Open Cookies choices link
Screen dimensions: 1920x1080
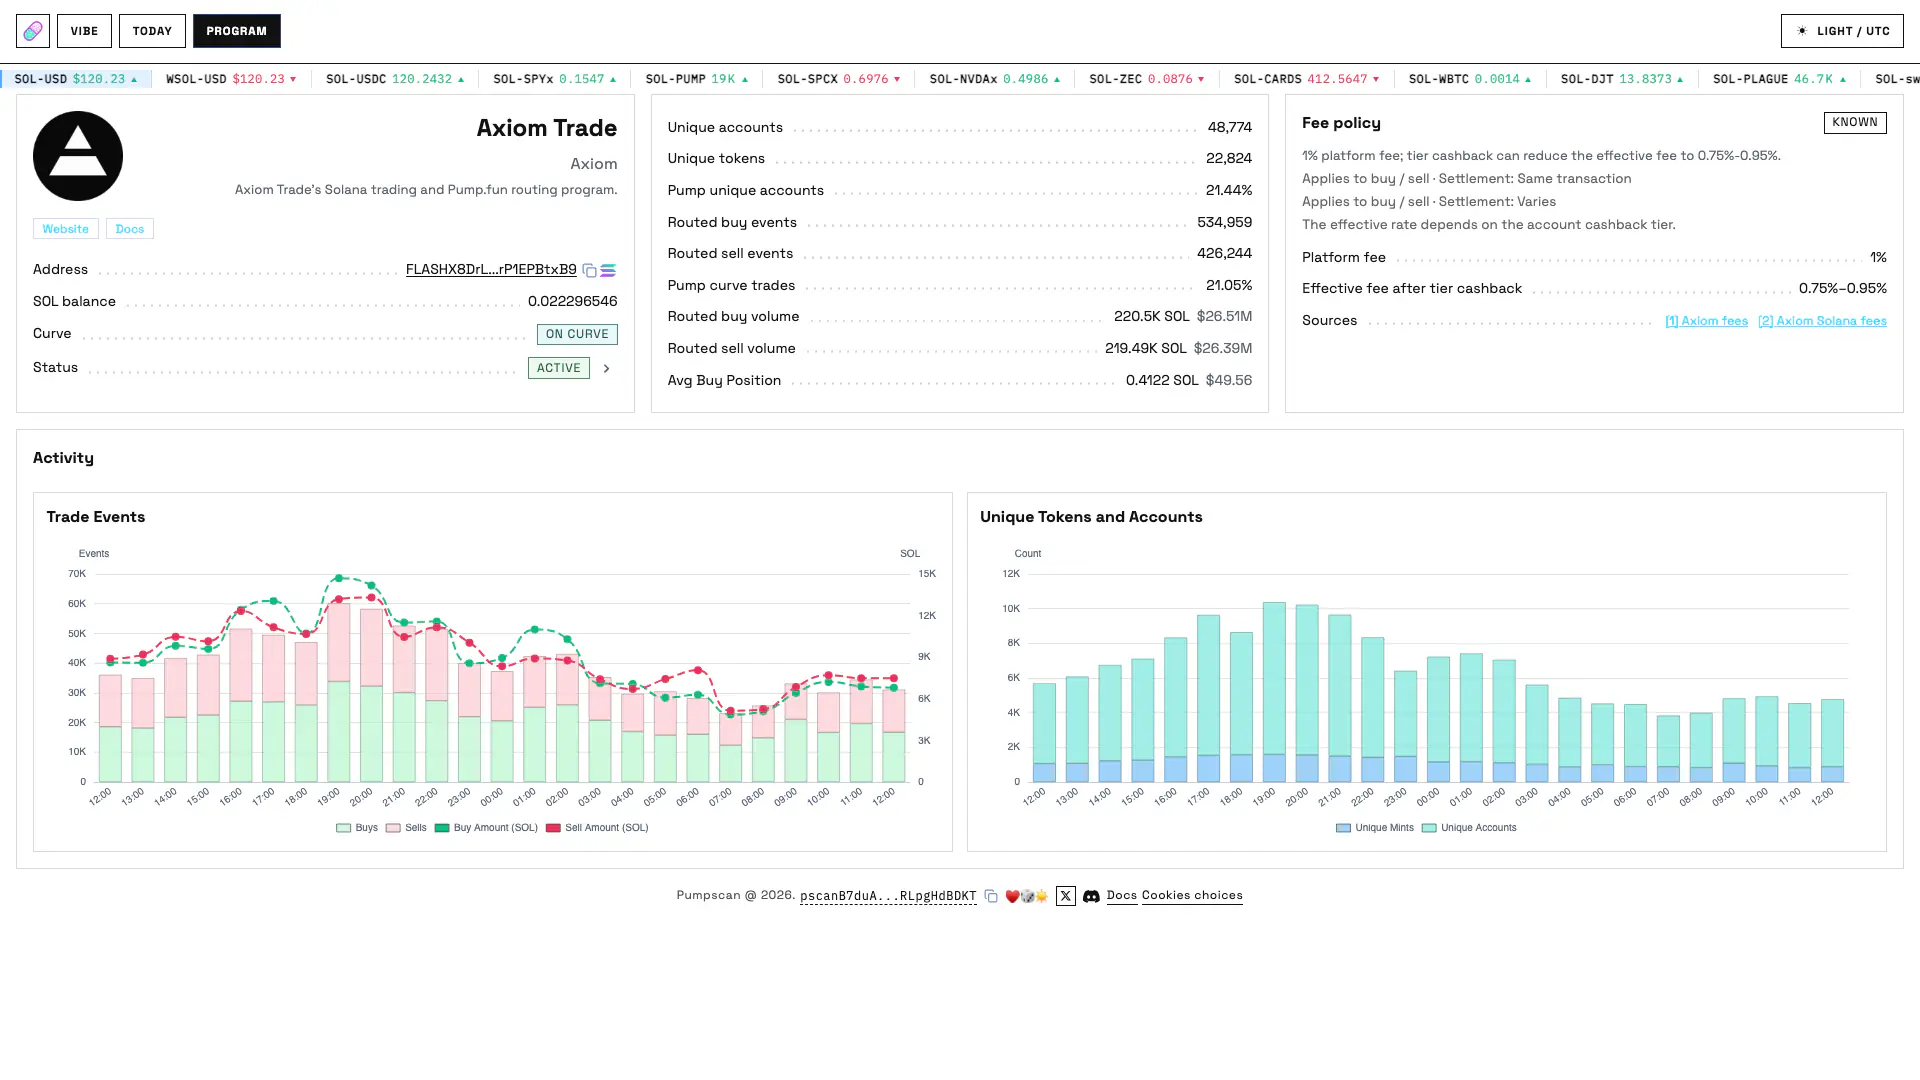coord(1192,896)
